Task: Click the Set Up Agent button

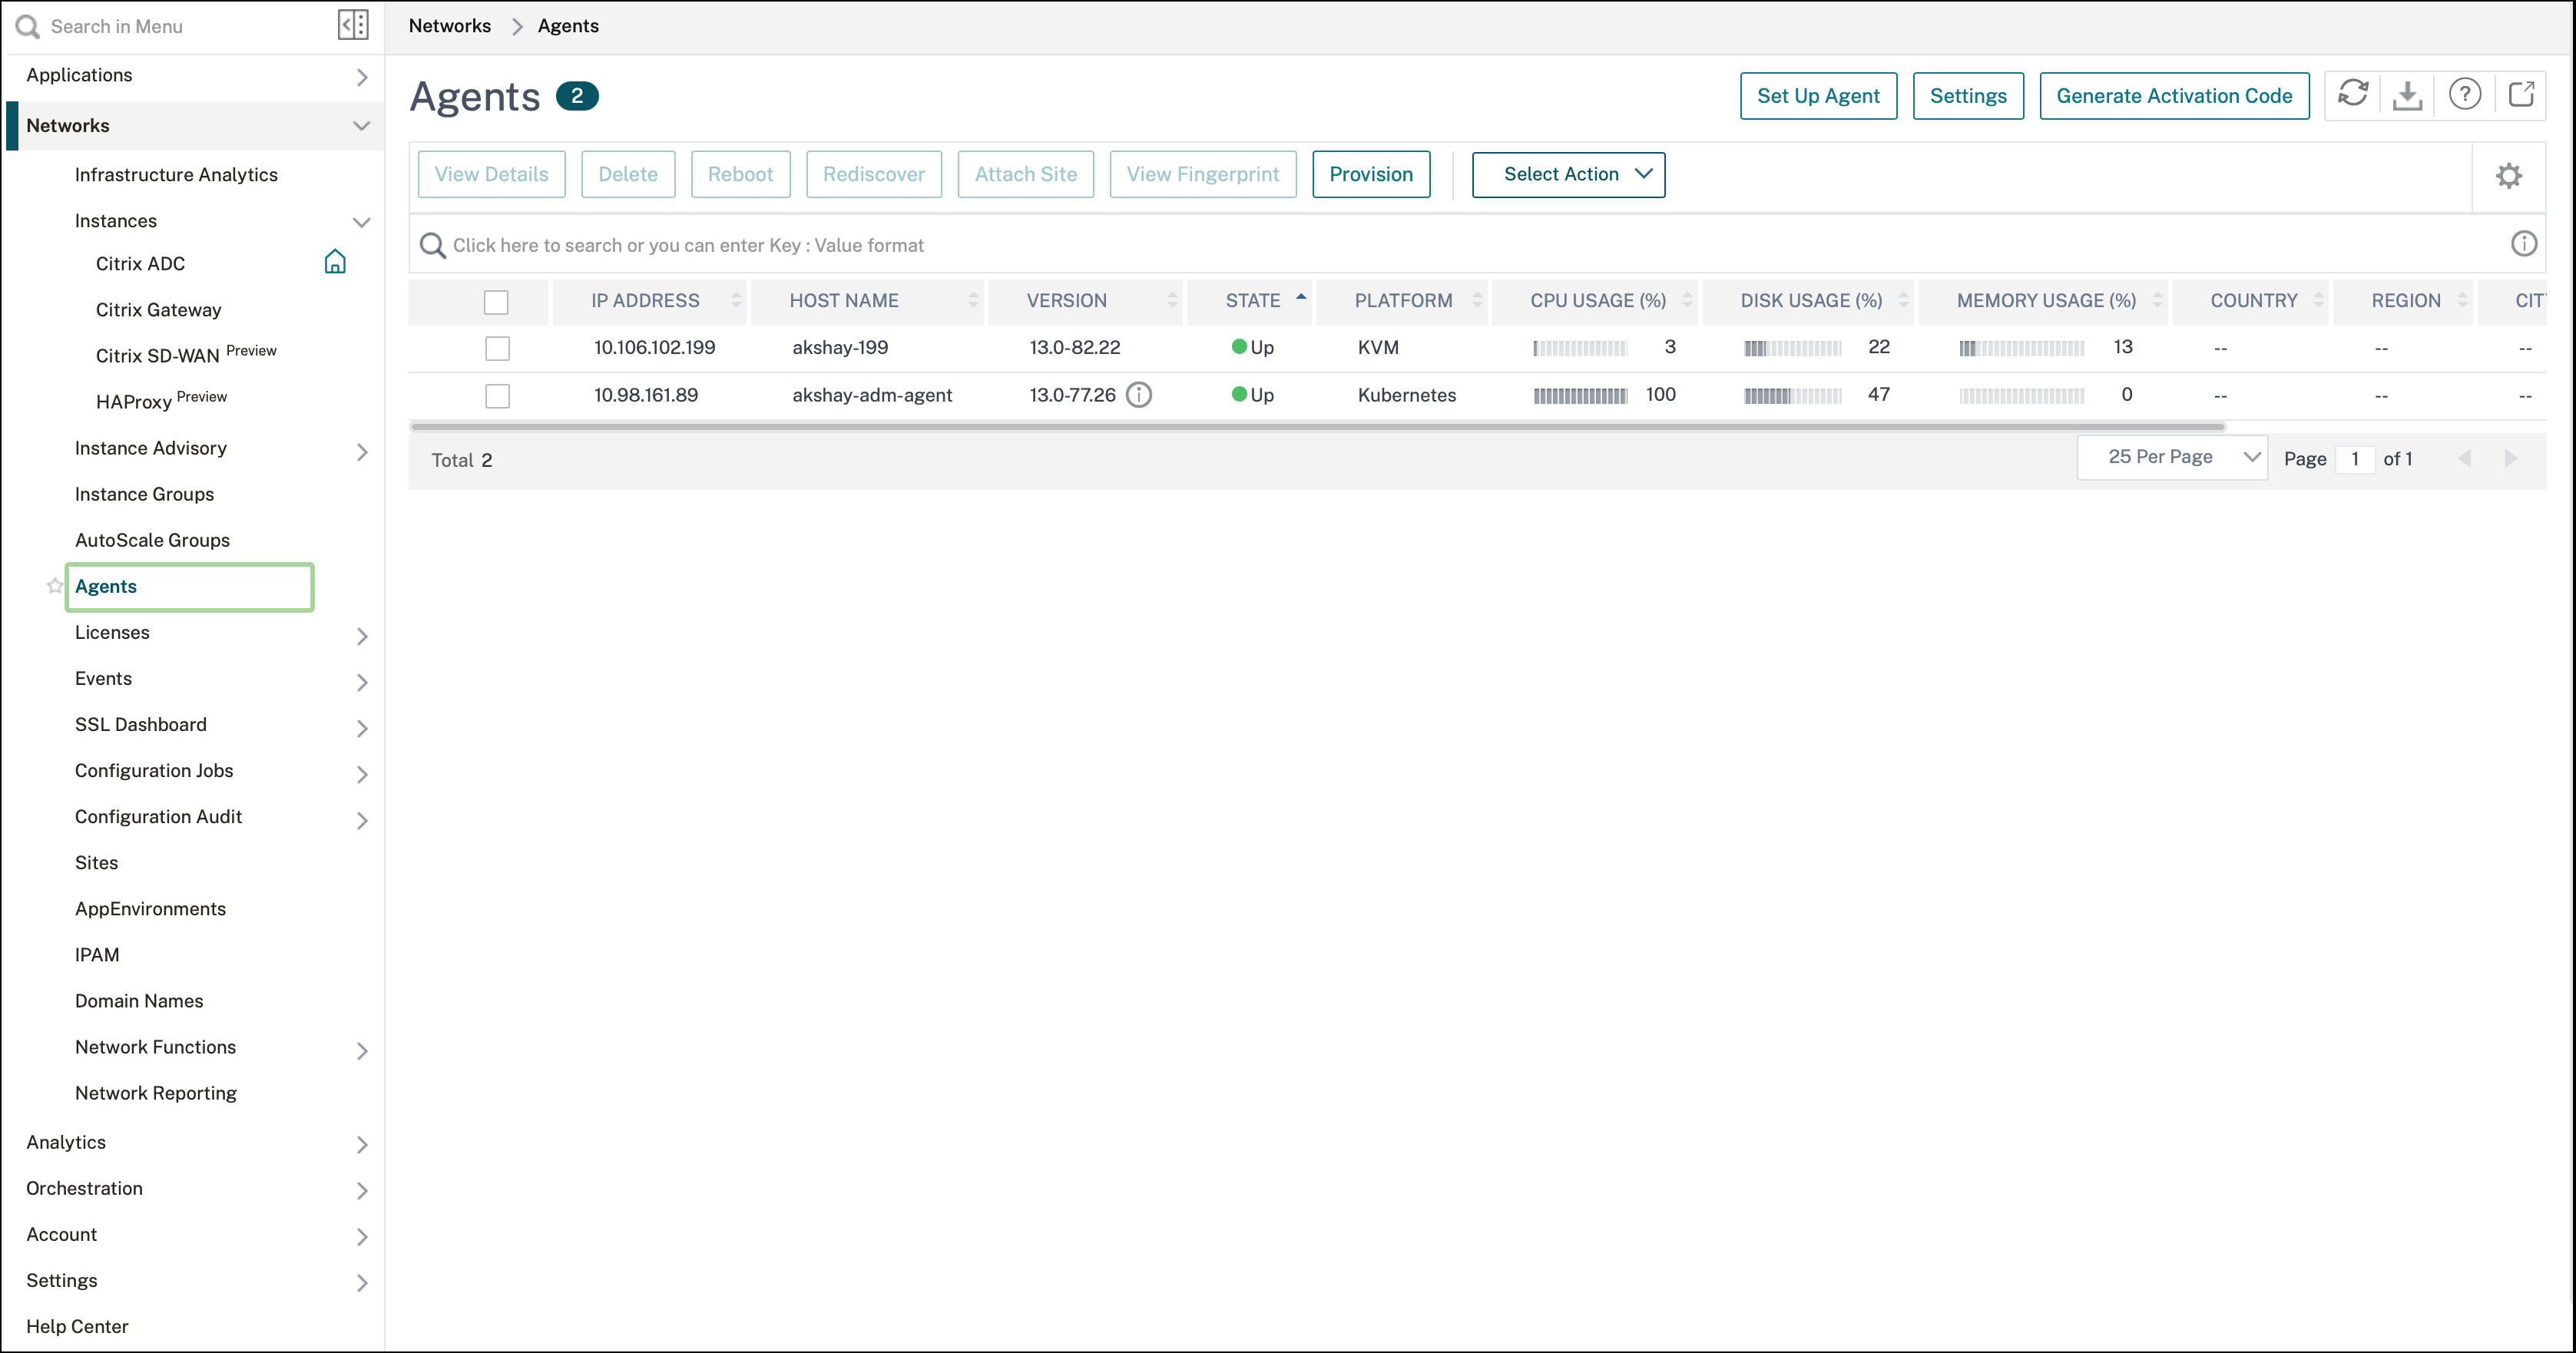Action: click(1818, 96)
